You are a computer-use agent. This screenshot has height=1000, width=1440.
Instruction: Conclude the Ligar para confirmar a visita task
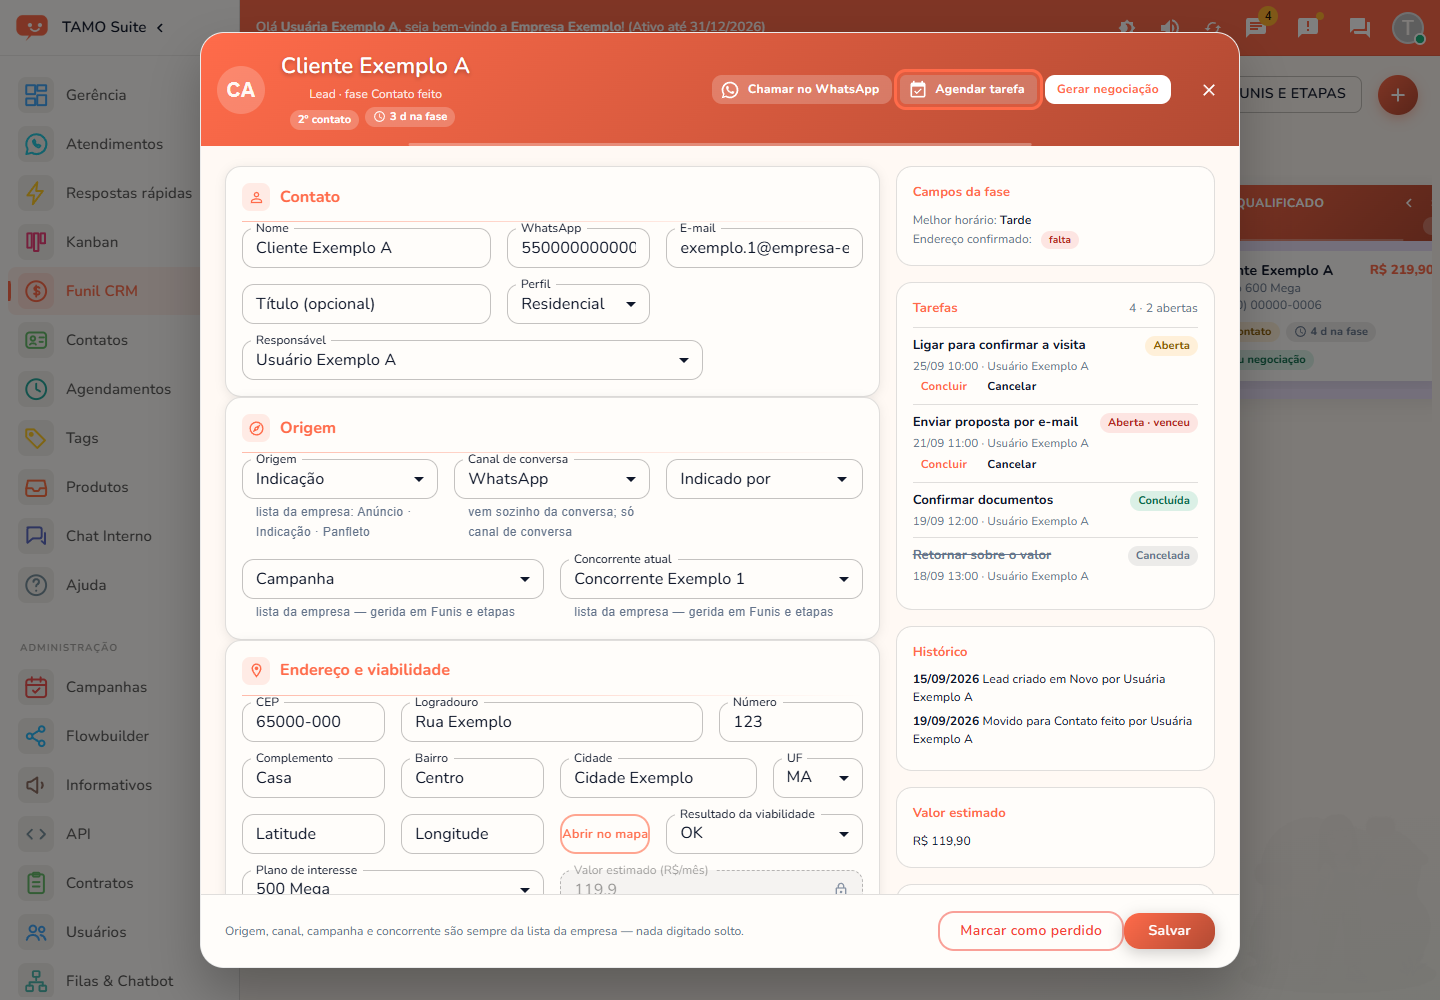[944, 386]
